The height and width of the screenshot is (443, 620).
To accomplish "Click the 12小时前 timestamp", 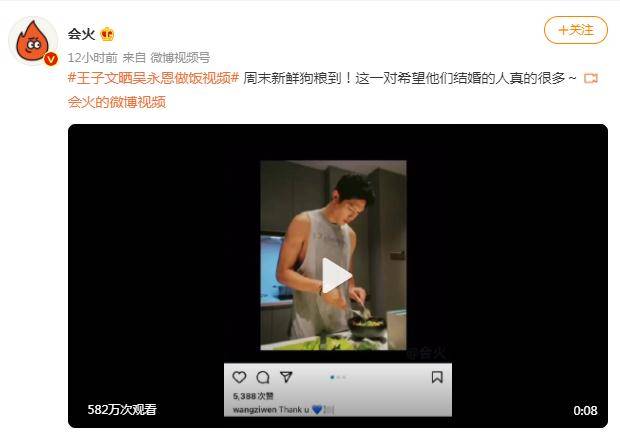I will [93, 58].
